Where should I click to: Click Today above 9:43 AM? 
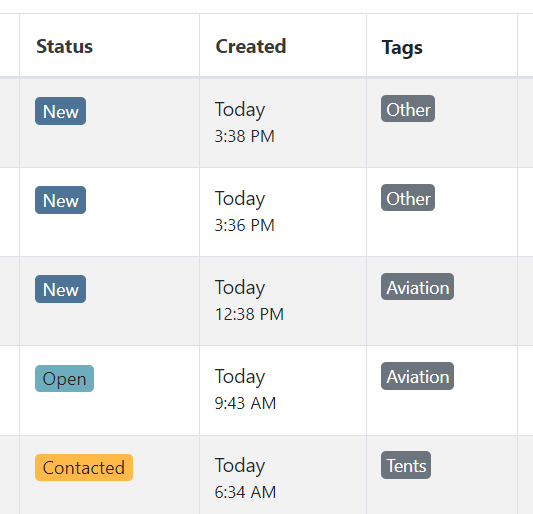coord(240,377)
